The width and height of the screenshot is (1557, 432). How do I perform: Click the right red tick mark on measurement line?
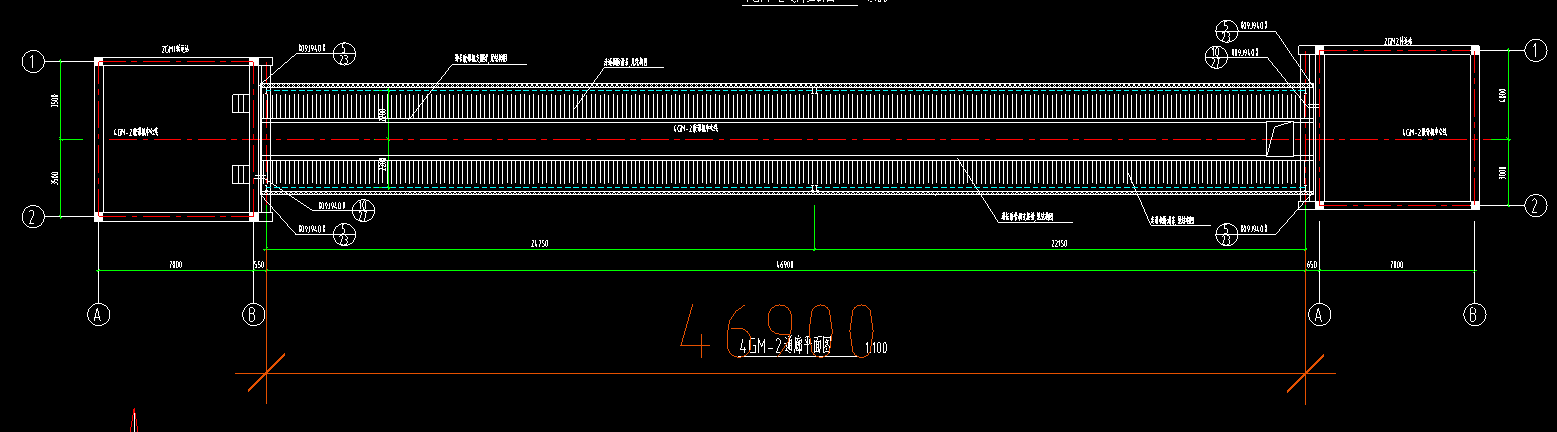[x=1307, y=373]
